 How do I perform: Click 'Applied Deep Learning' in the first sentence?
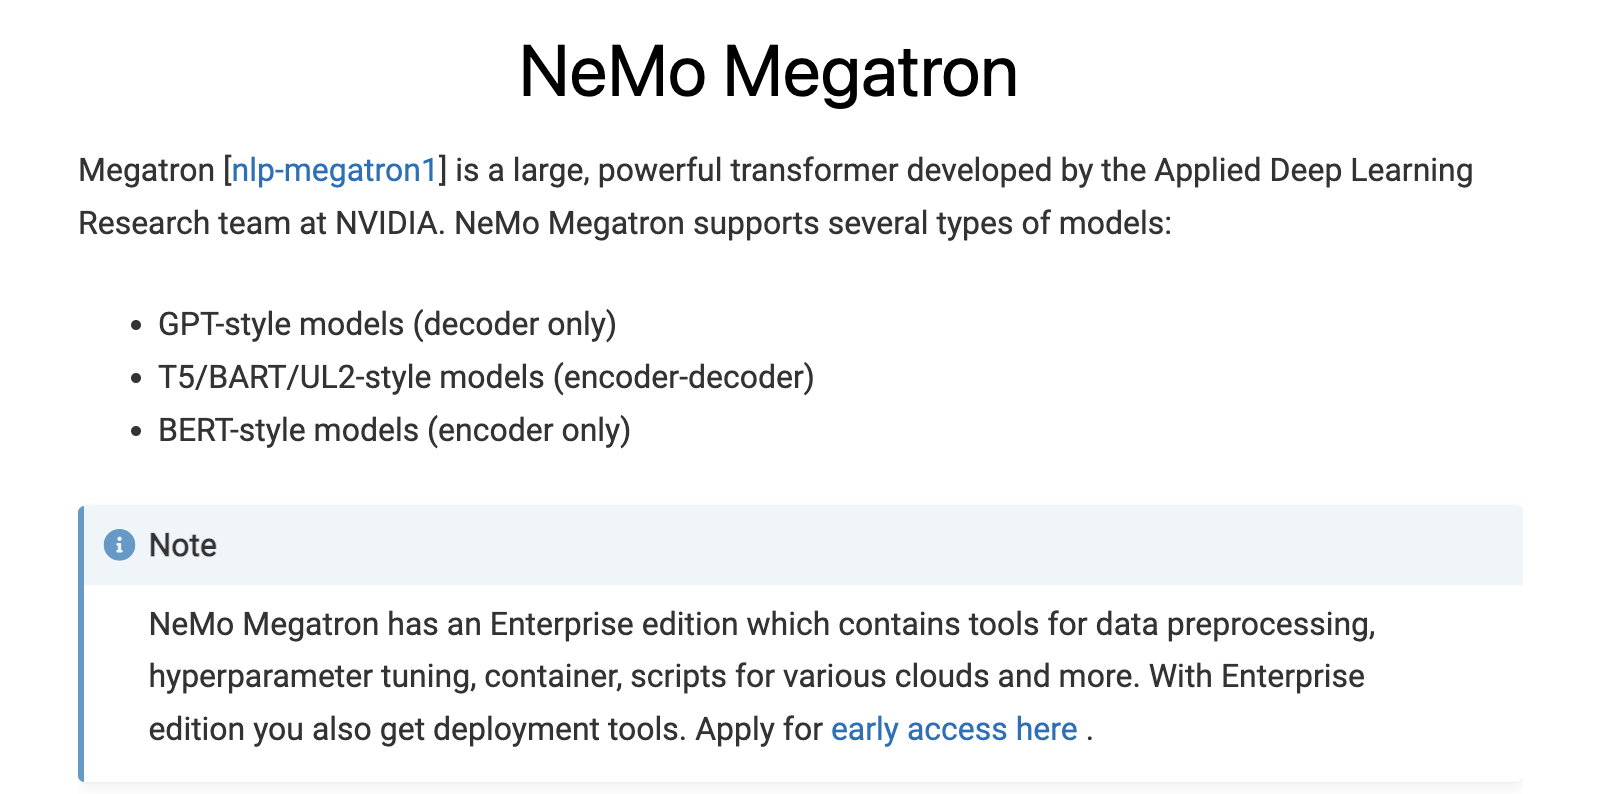coord(1313,171)
